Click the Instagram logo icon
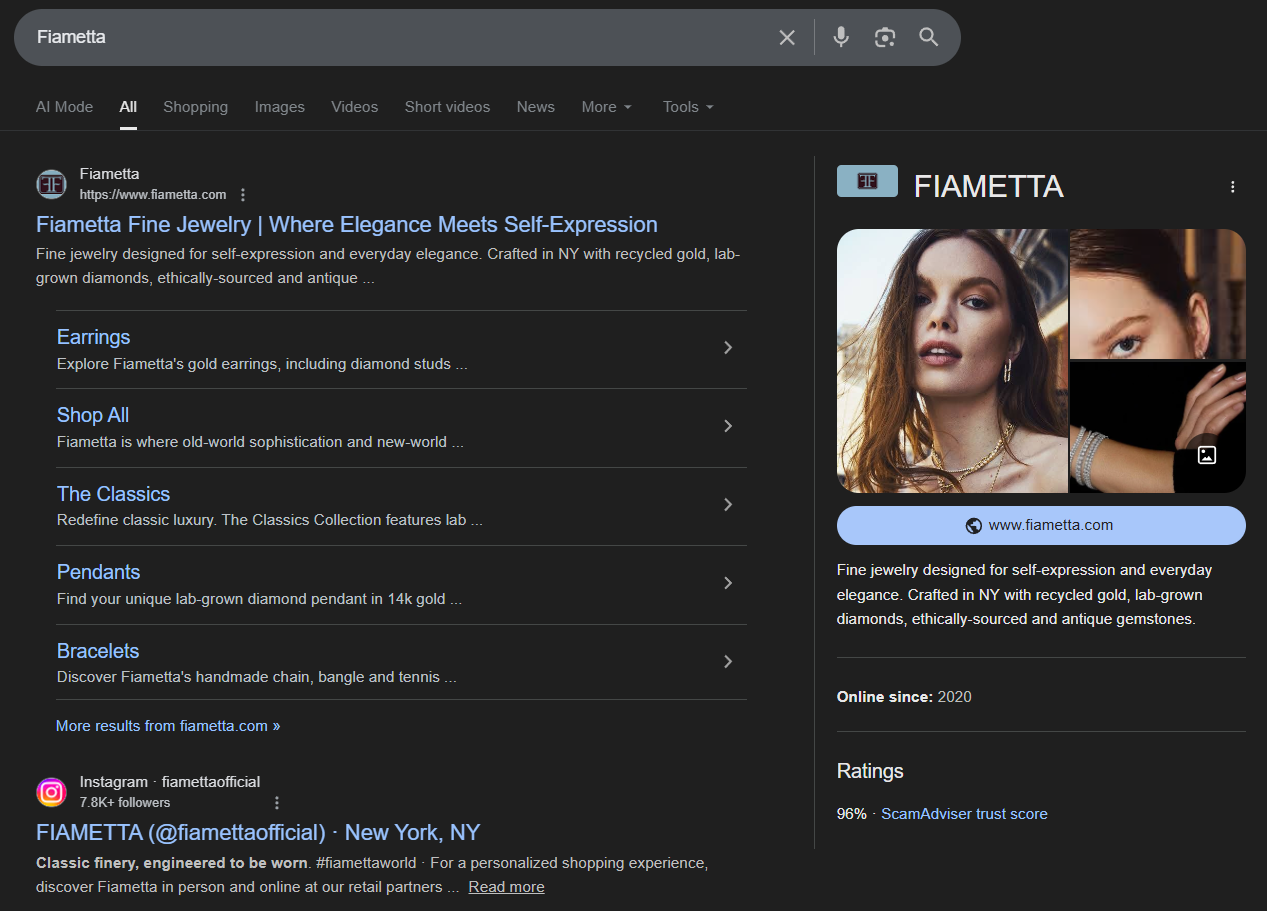Screen dimensions: 1267x911 [x=51, y=792]
